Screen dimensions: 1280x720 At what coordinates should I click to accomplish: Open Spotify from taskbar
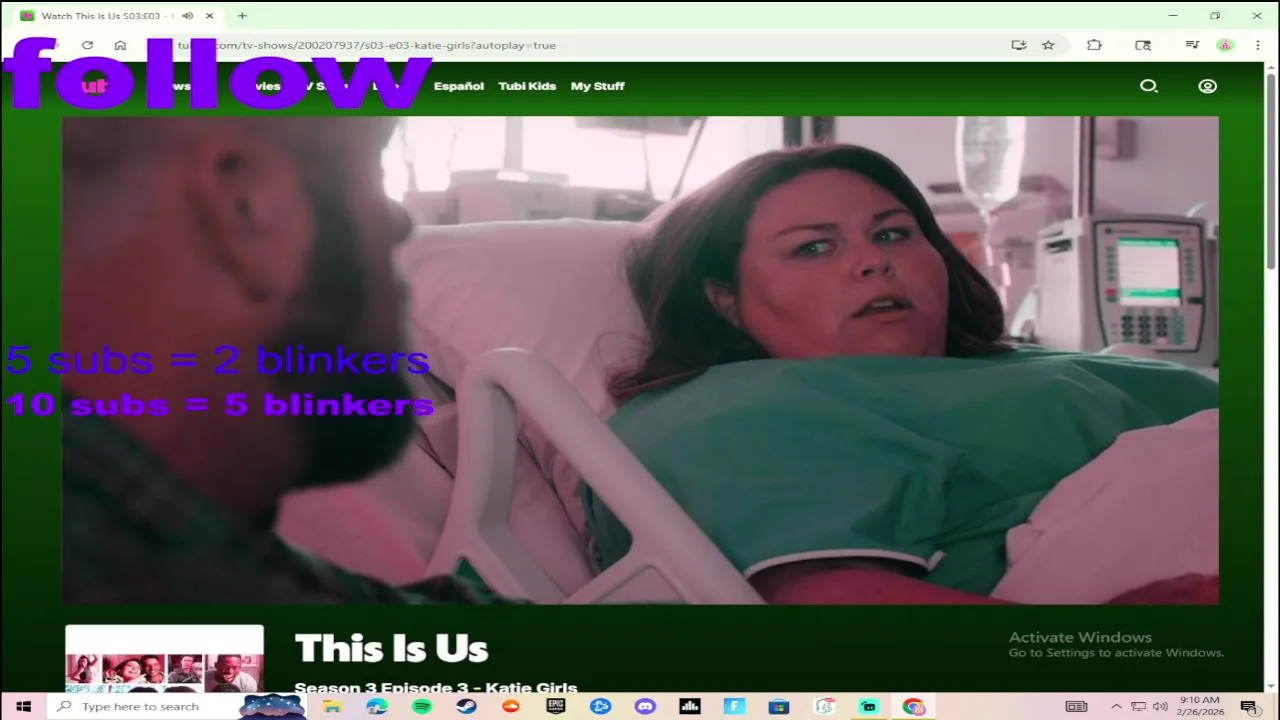click(x=422, y=706)
